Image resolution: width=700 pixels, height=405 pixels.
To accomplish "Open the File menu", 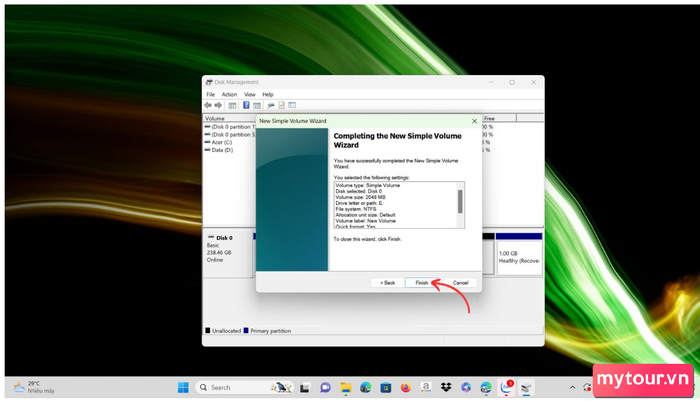I will 211,94.
